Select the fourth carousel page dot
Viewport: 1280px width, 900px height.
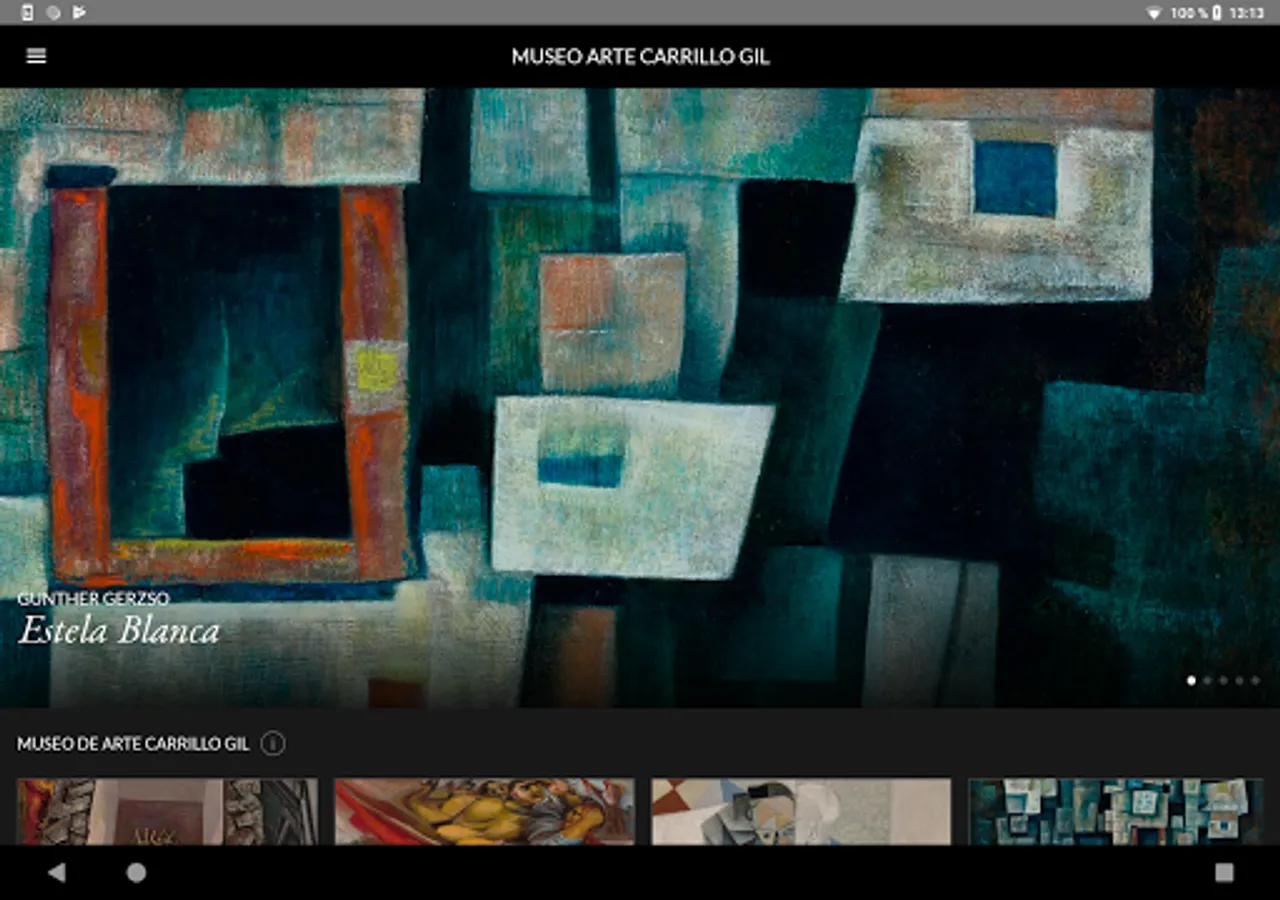pyautogui.click(x=1239, y=680)
